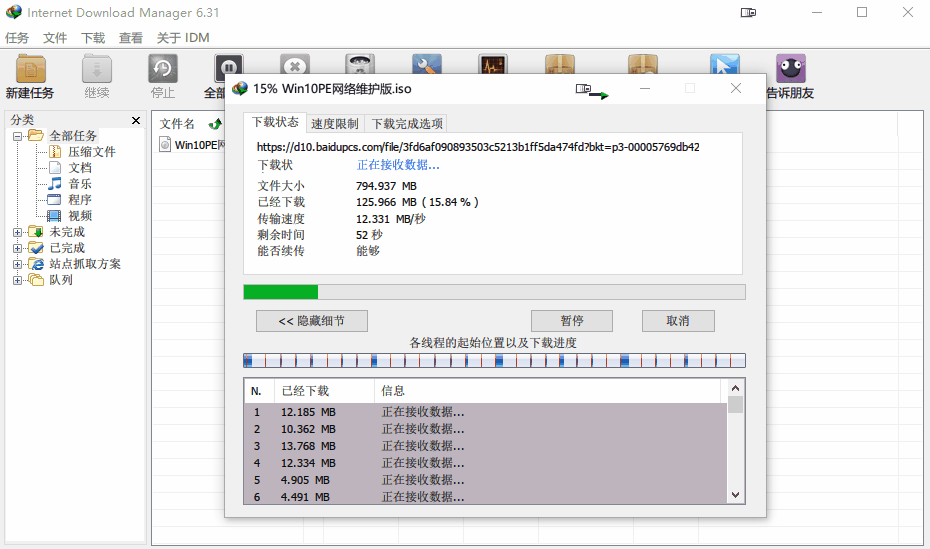
Task: Click the thread list scrollbar thumb
Action: (x=735, y=404)
